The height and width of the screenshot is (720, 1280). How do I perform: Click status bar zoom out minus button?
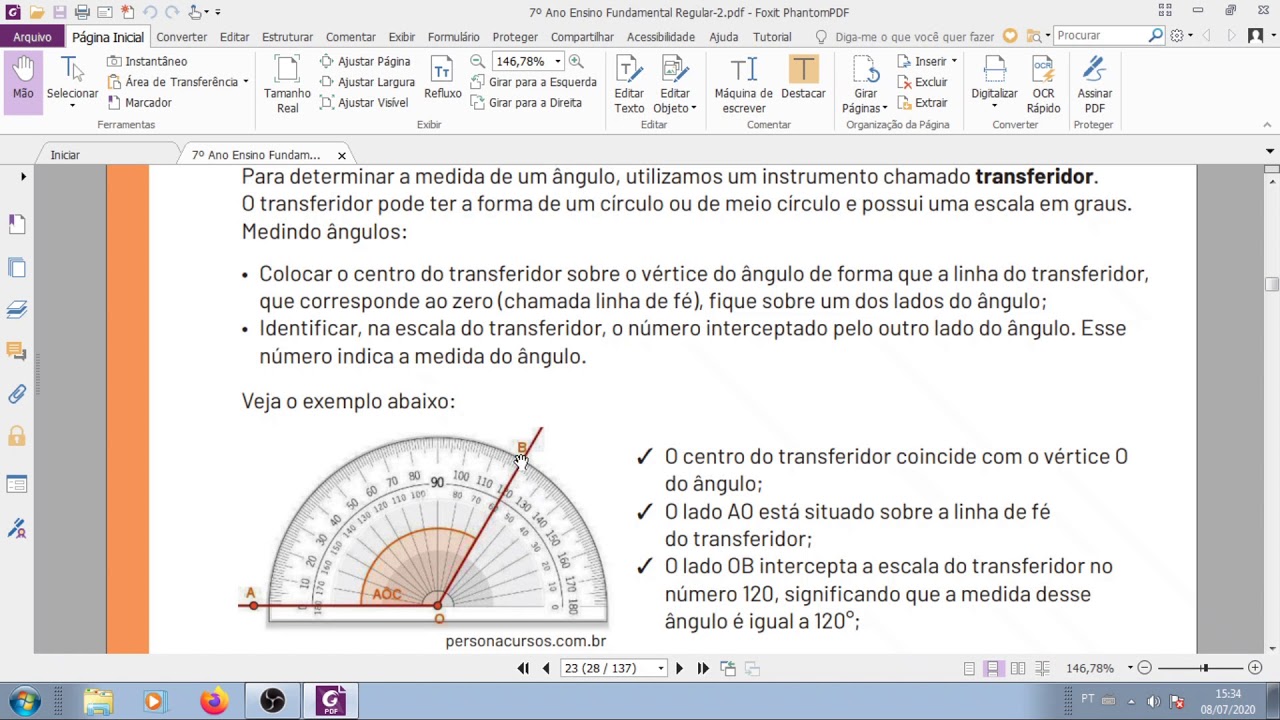[x=1145, y=668]
